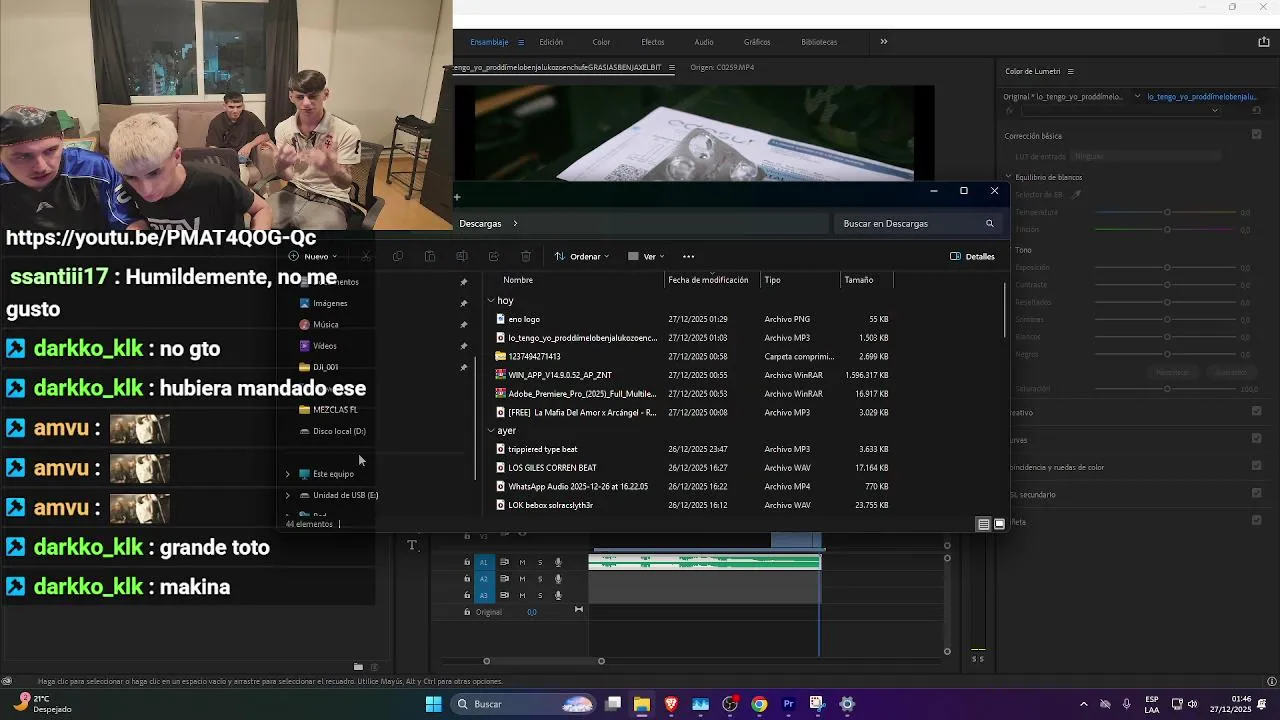Solo audio track A2 with S button
Image resolution: width=1280 pixels, height=720 pixels.
540,579
